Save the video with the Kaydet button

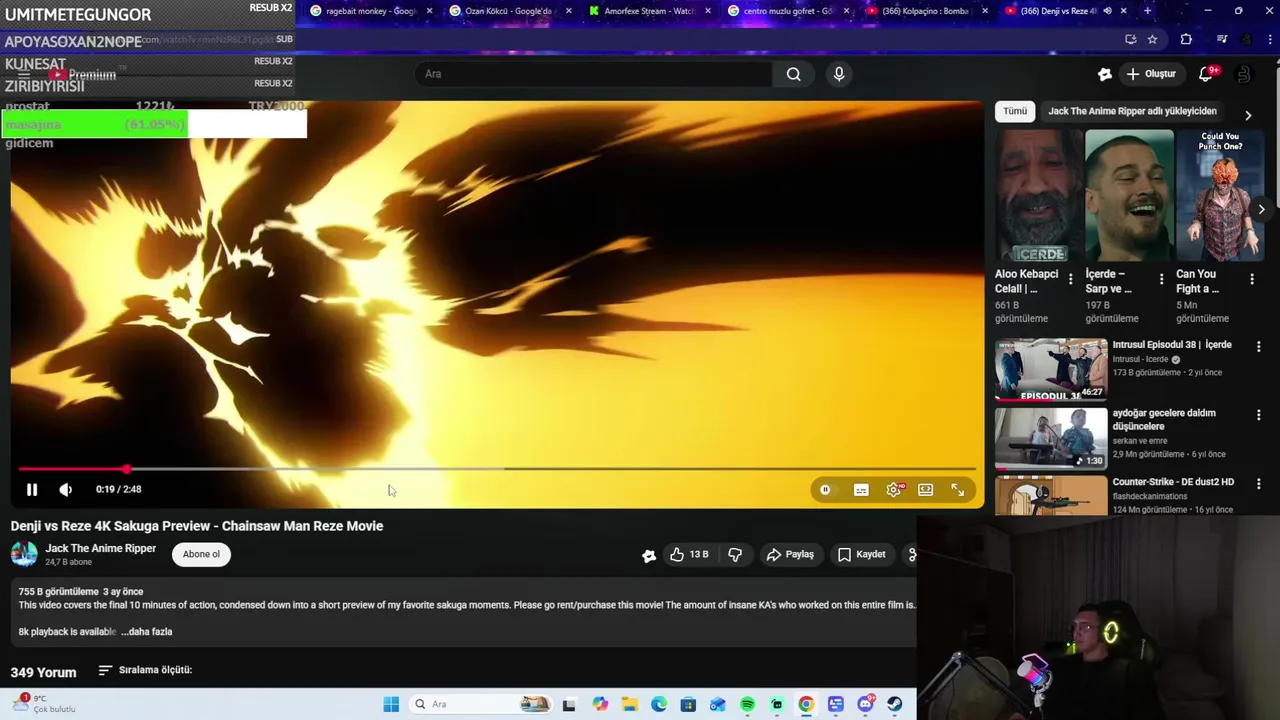pyautogui.click(x=862, y=554)
